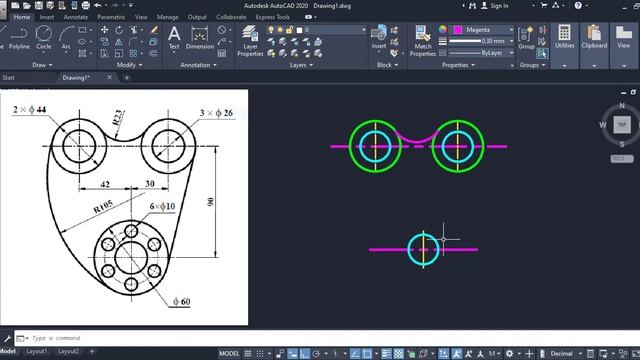
Task: Choose the Rectangle tool in Draw panel
Action: [82, 30]
